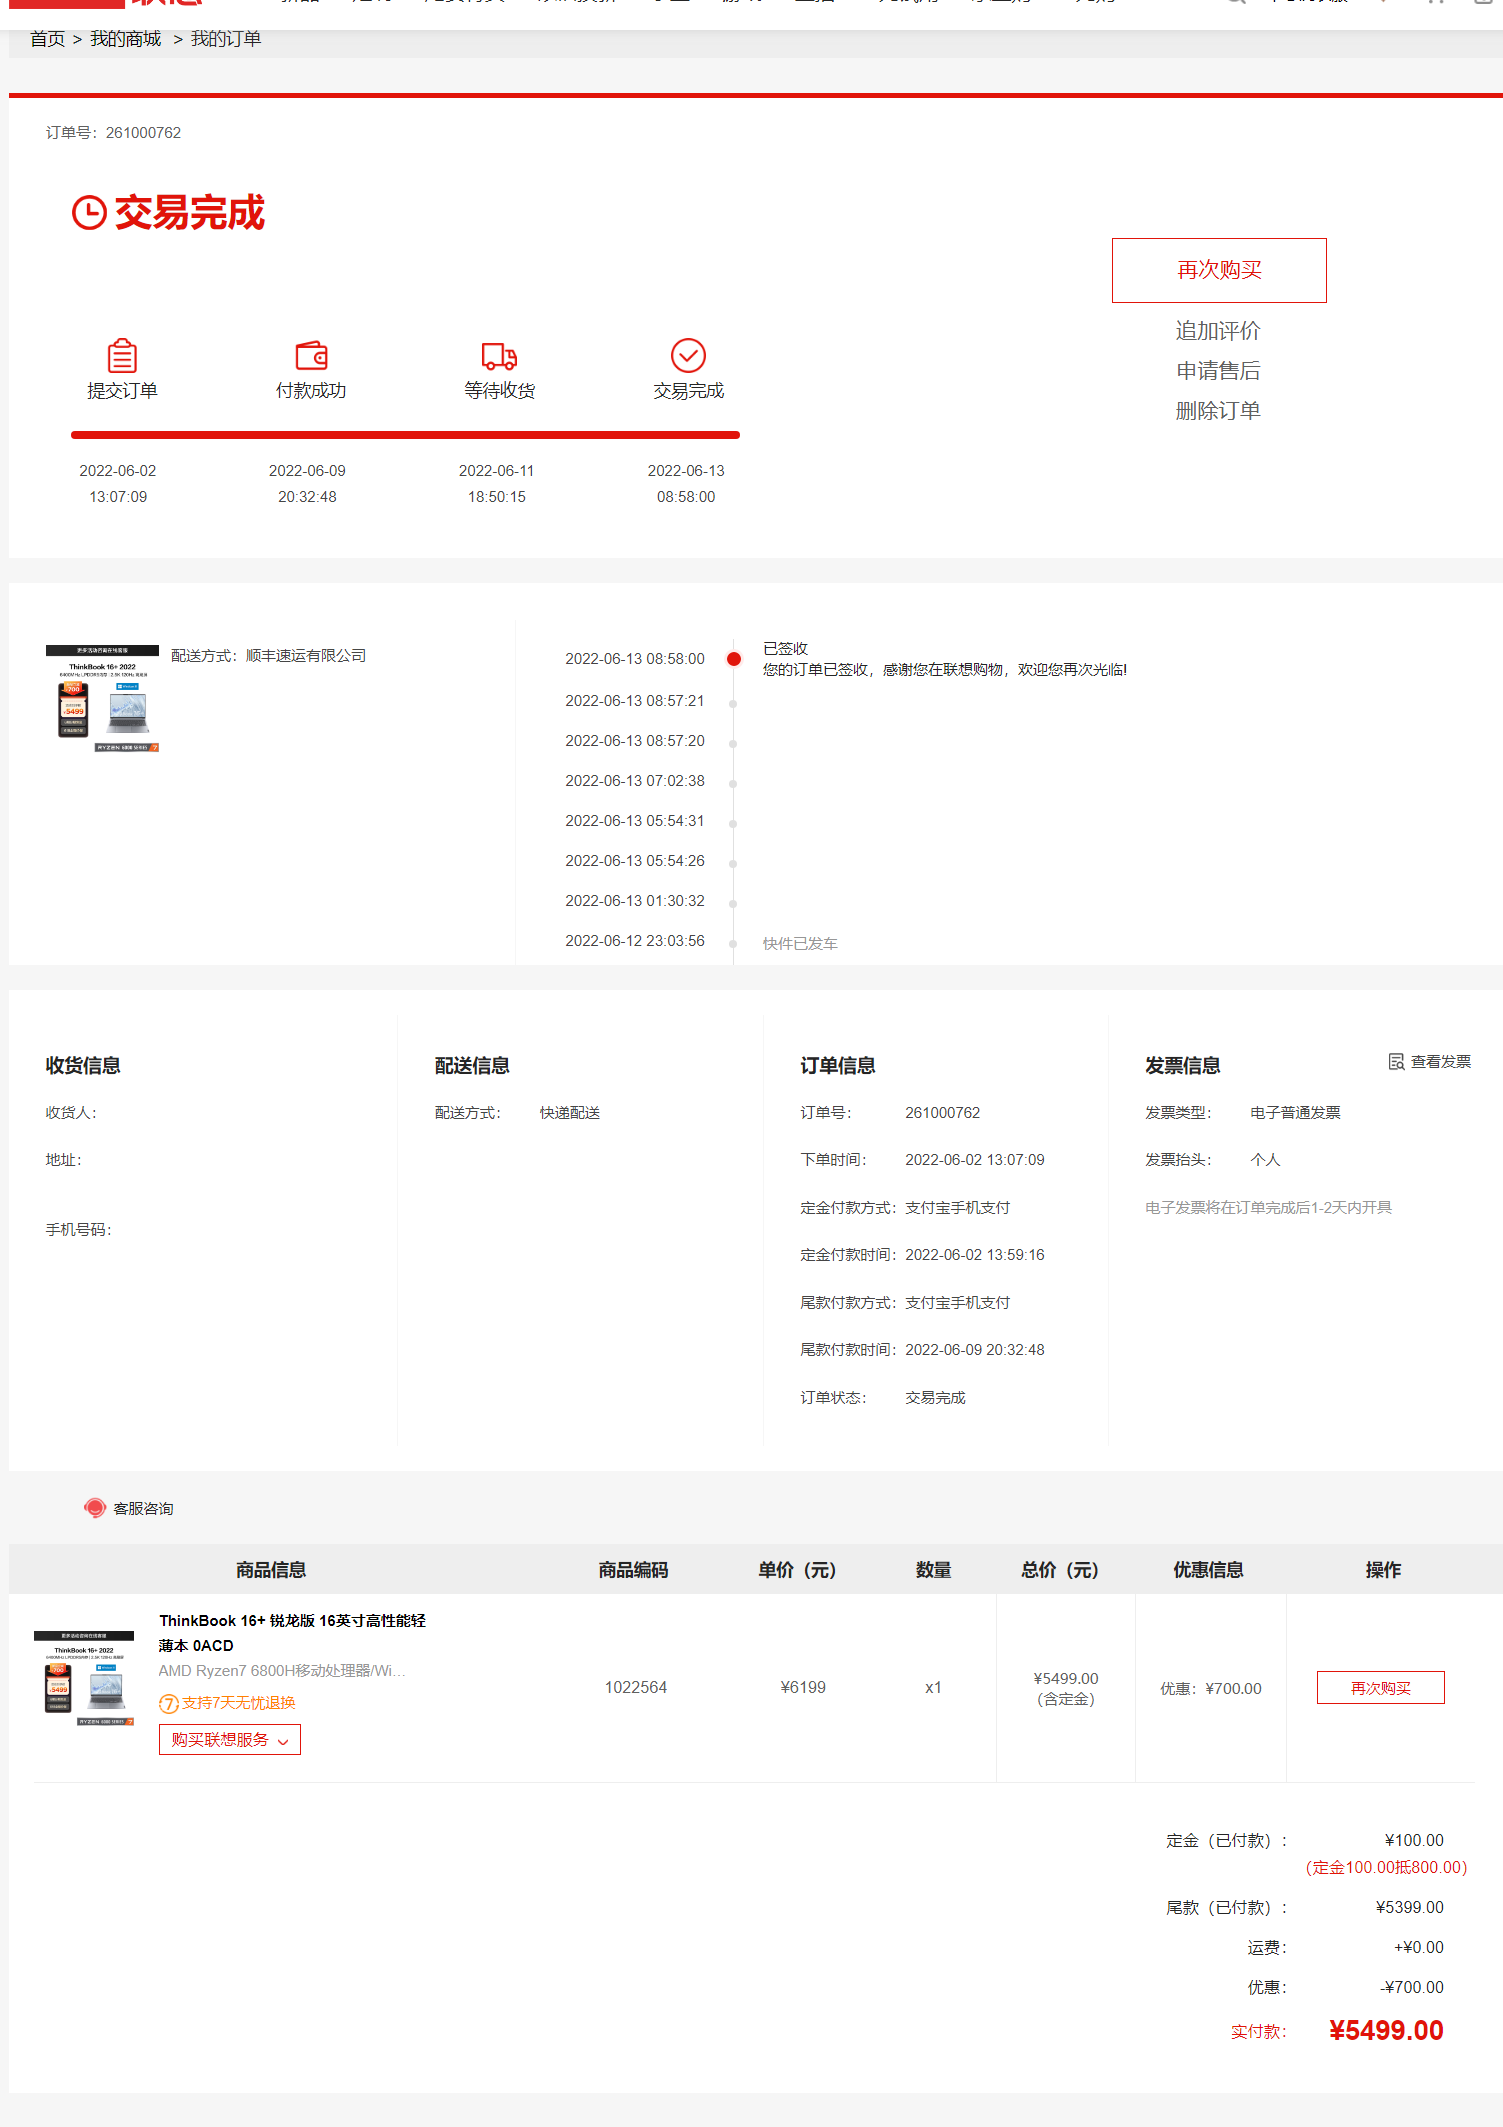Click the large 再次购买 button at top

point(1219,270)
